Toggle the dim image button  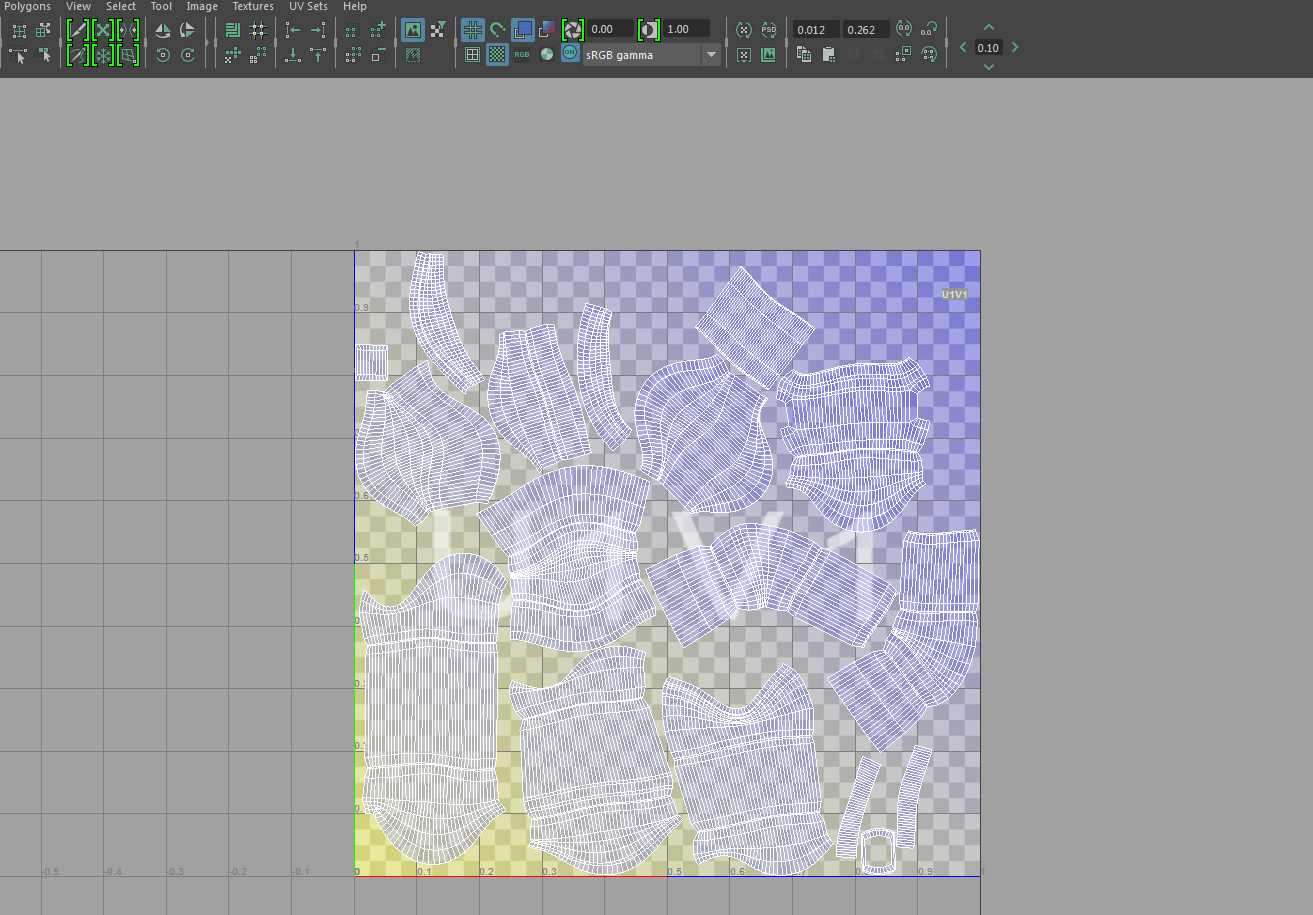click(412, 55)
